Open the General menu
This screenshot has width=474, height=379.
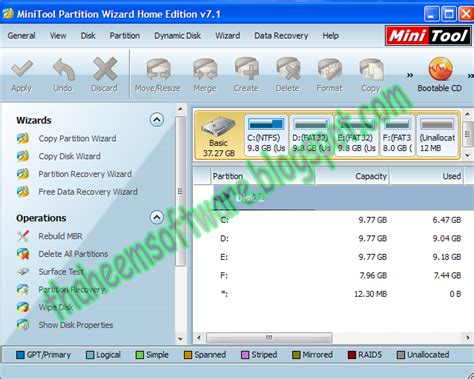[21, 36]
